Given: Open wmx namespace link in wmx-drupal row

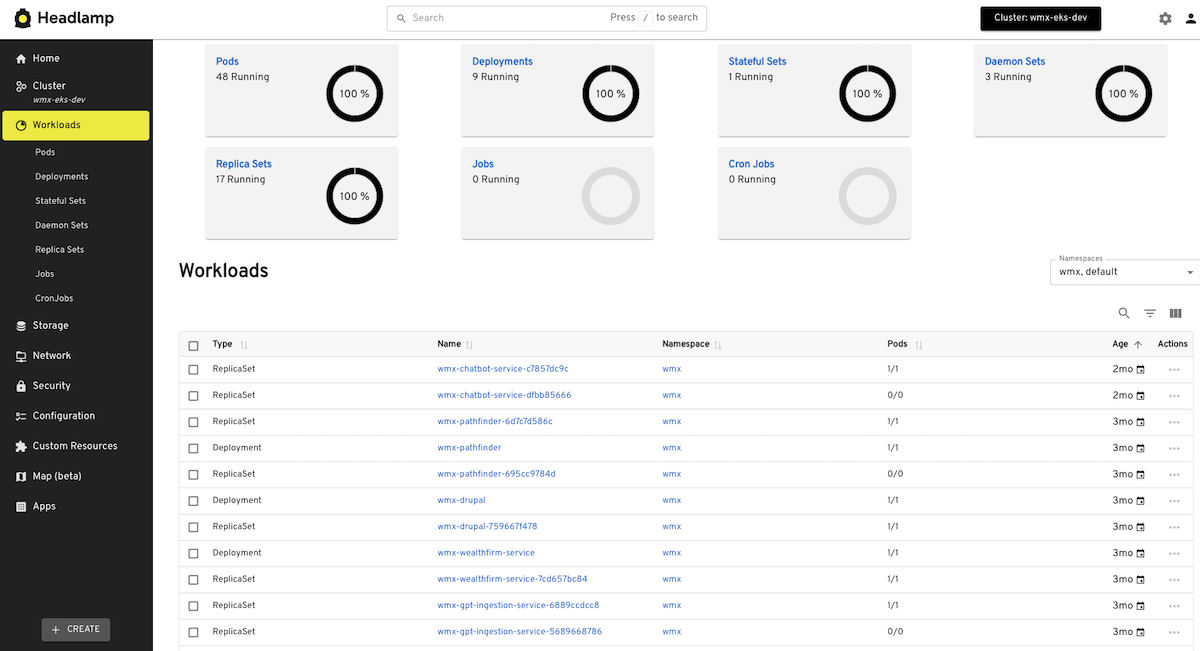Looking at the screenshot, I should click(x=671, y=501).
